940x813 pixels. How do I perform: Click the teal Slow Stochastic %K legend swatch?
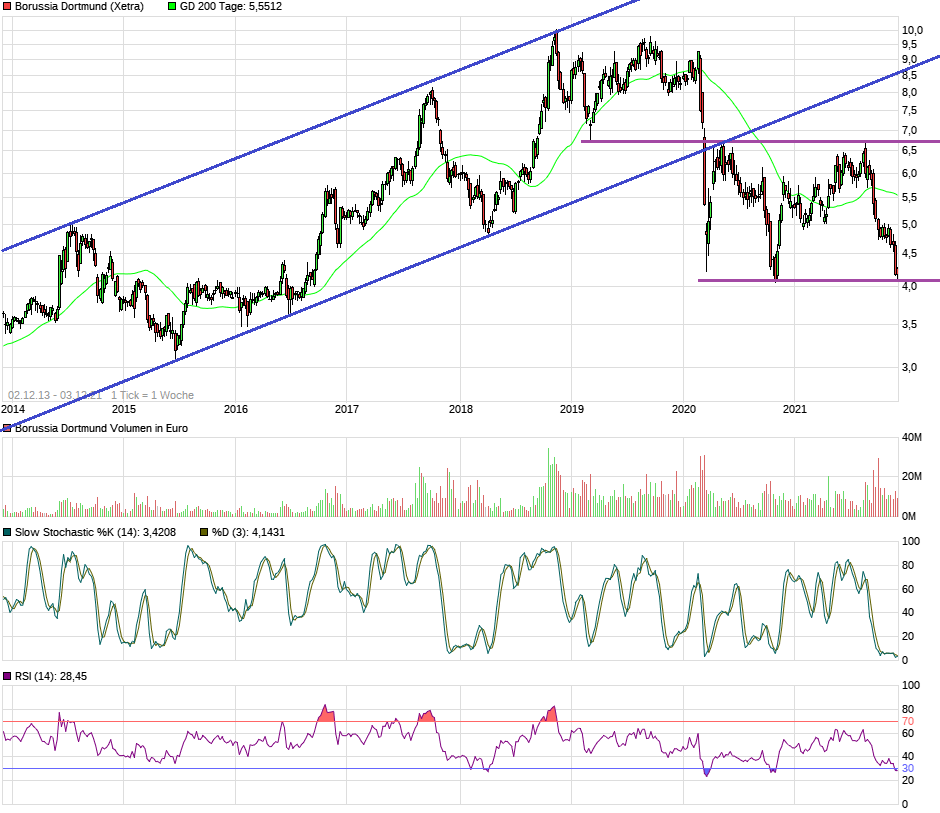pyautogui.click(x=7, y=532)
